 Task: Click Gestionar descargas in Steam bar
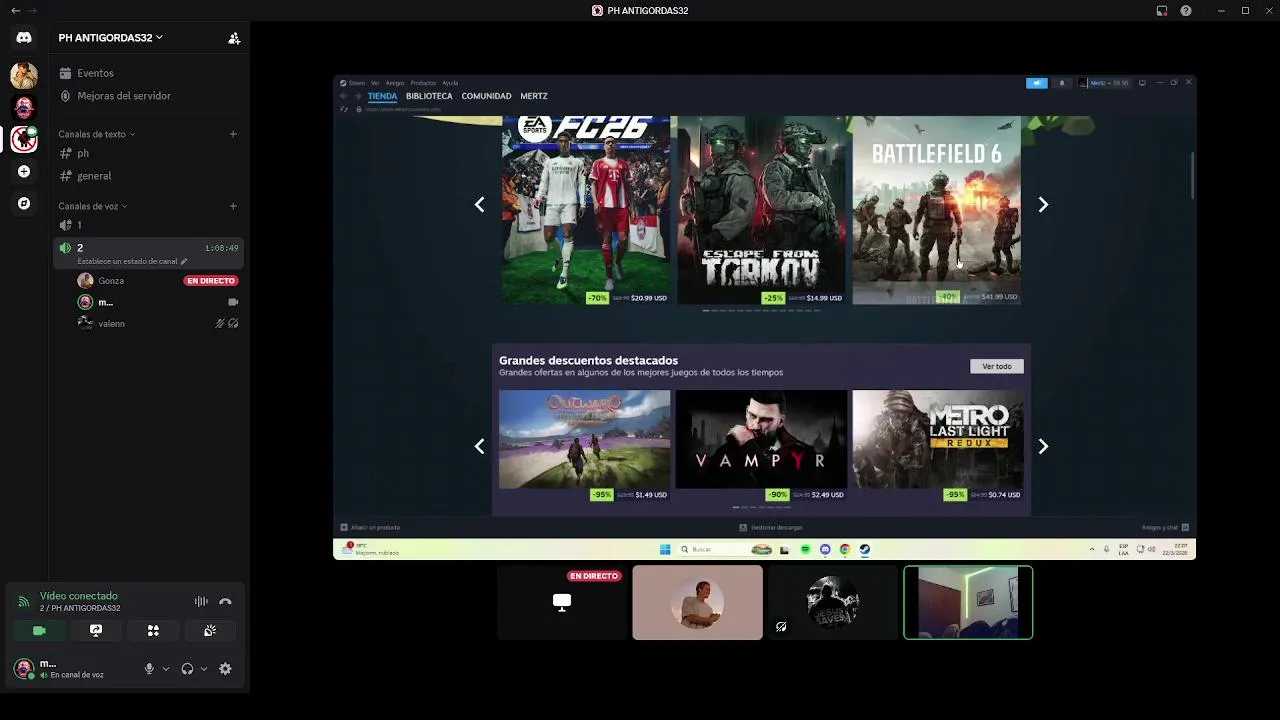click(x=770, y=527)
